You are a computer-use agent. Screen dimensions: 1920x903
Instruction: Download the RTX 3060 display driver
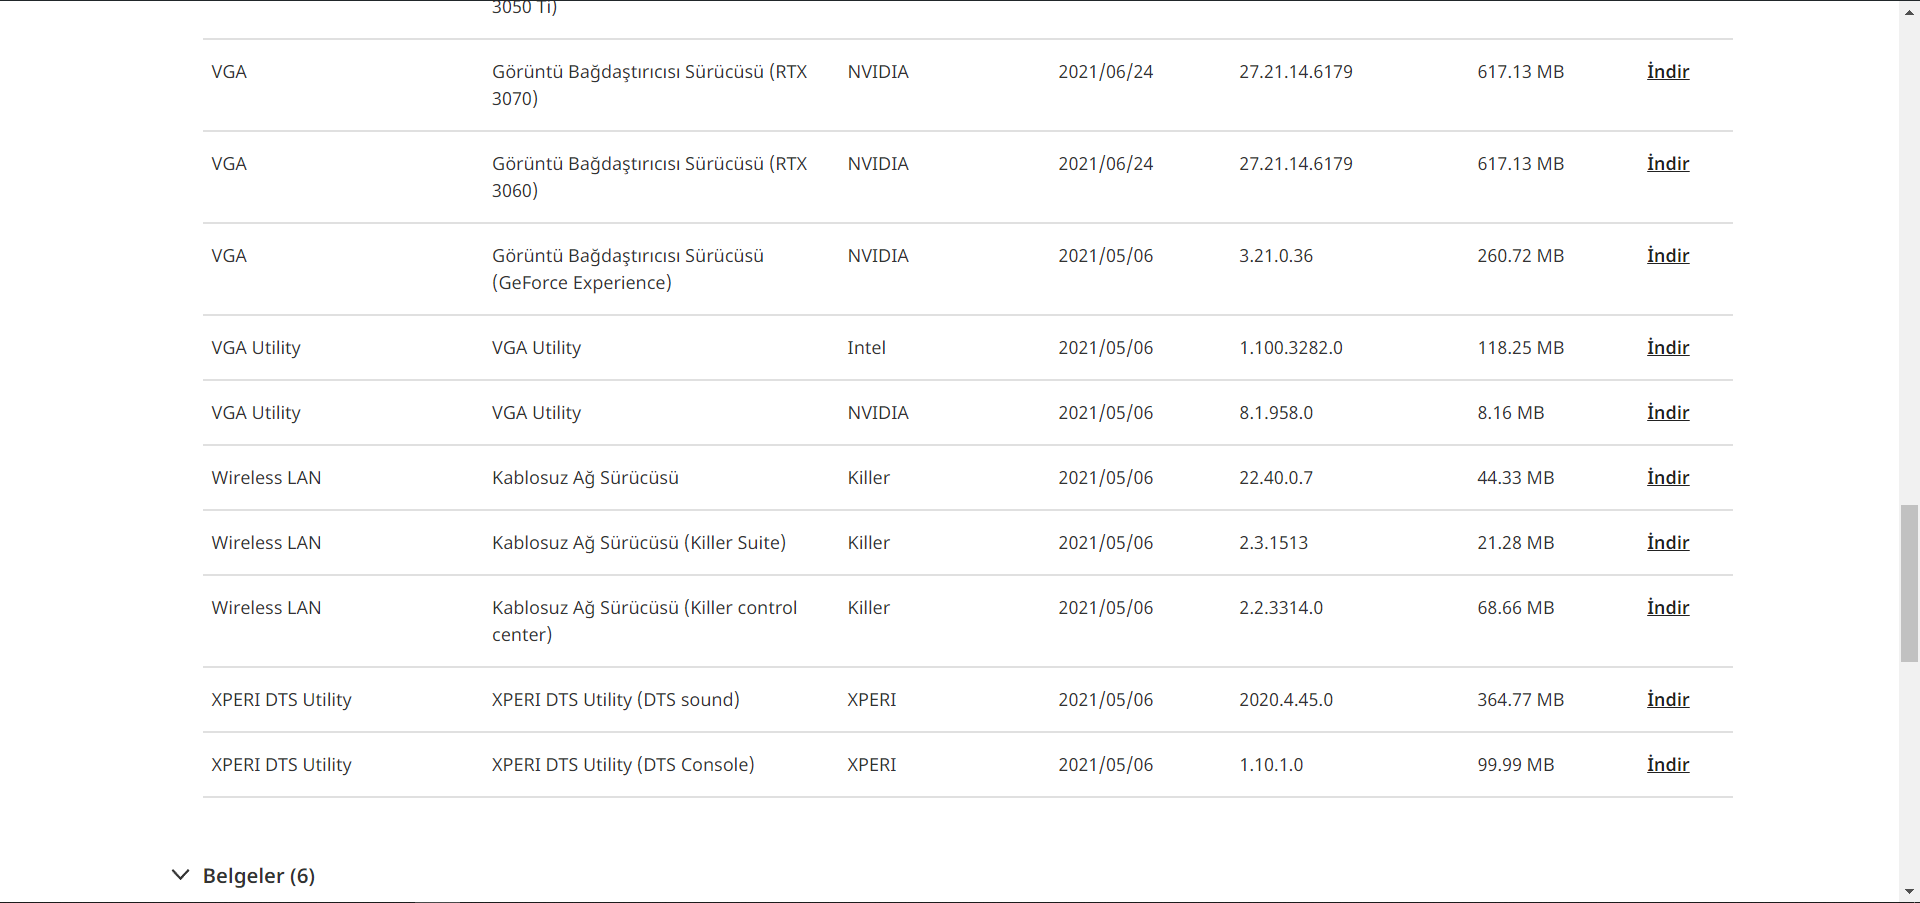1667,164
